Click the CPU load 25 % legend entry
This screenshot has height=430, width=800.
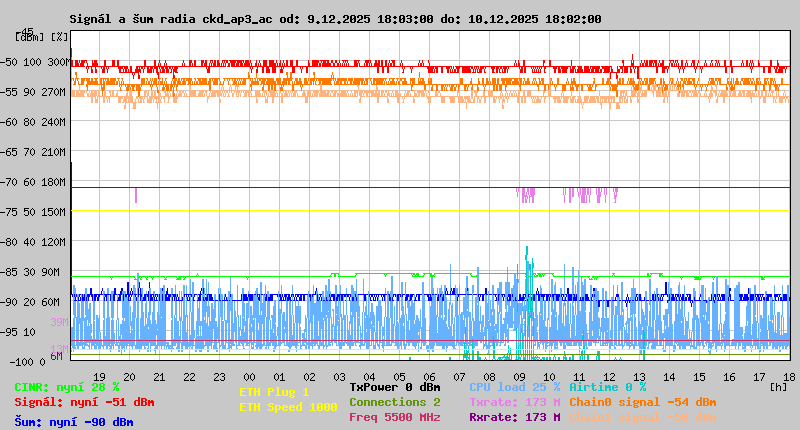514,387
